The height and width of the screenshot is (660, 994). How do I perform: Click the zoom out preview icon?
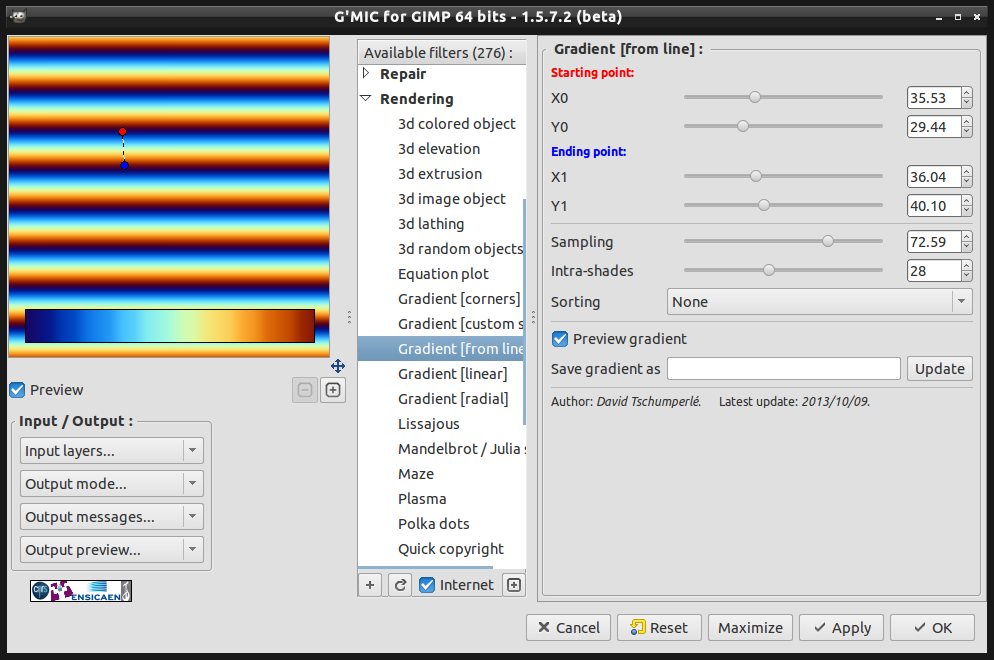pyautogui.click(x=305, y=390)
